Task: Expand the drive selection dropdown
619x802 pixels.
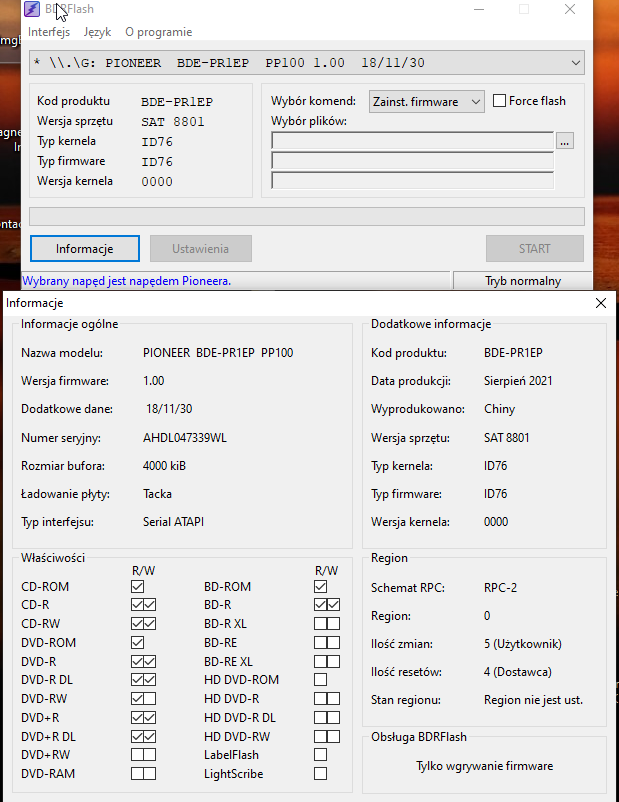Action: point(576,63)
